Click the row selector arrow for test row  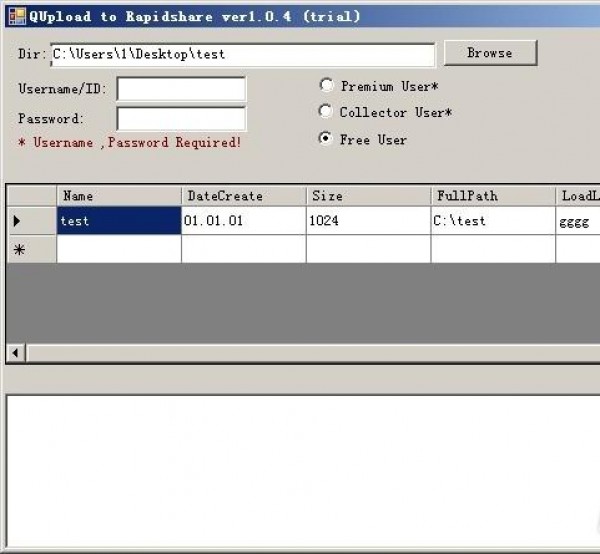(x=32, y=220)
